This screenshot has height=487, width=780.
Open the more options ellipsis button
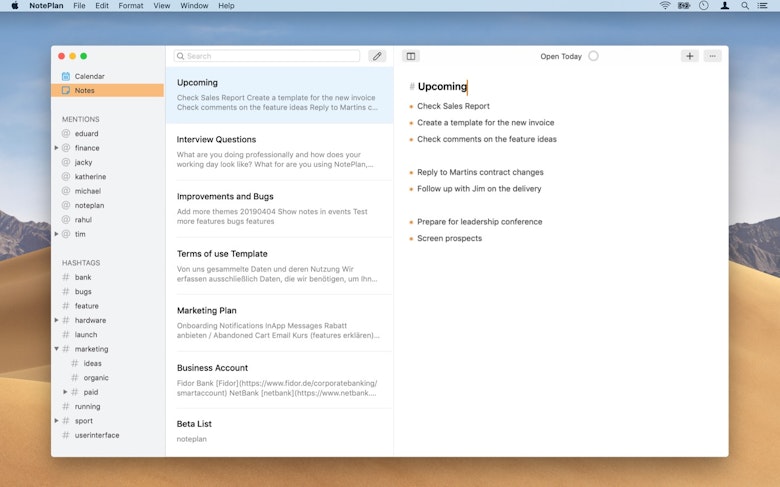click(712, 56)
